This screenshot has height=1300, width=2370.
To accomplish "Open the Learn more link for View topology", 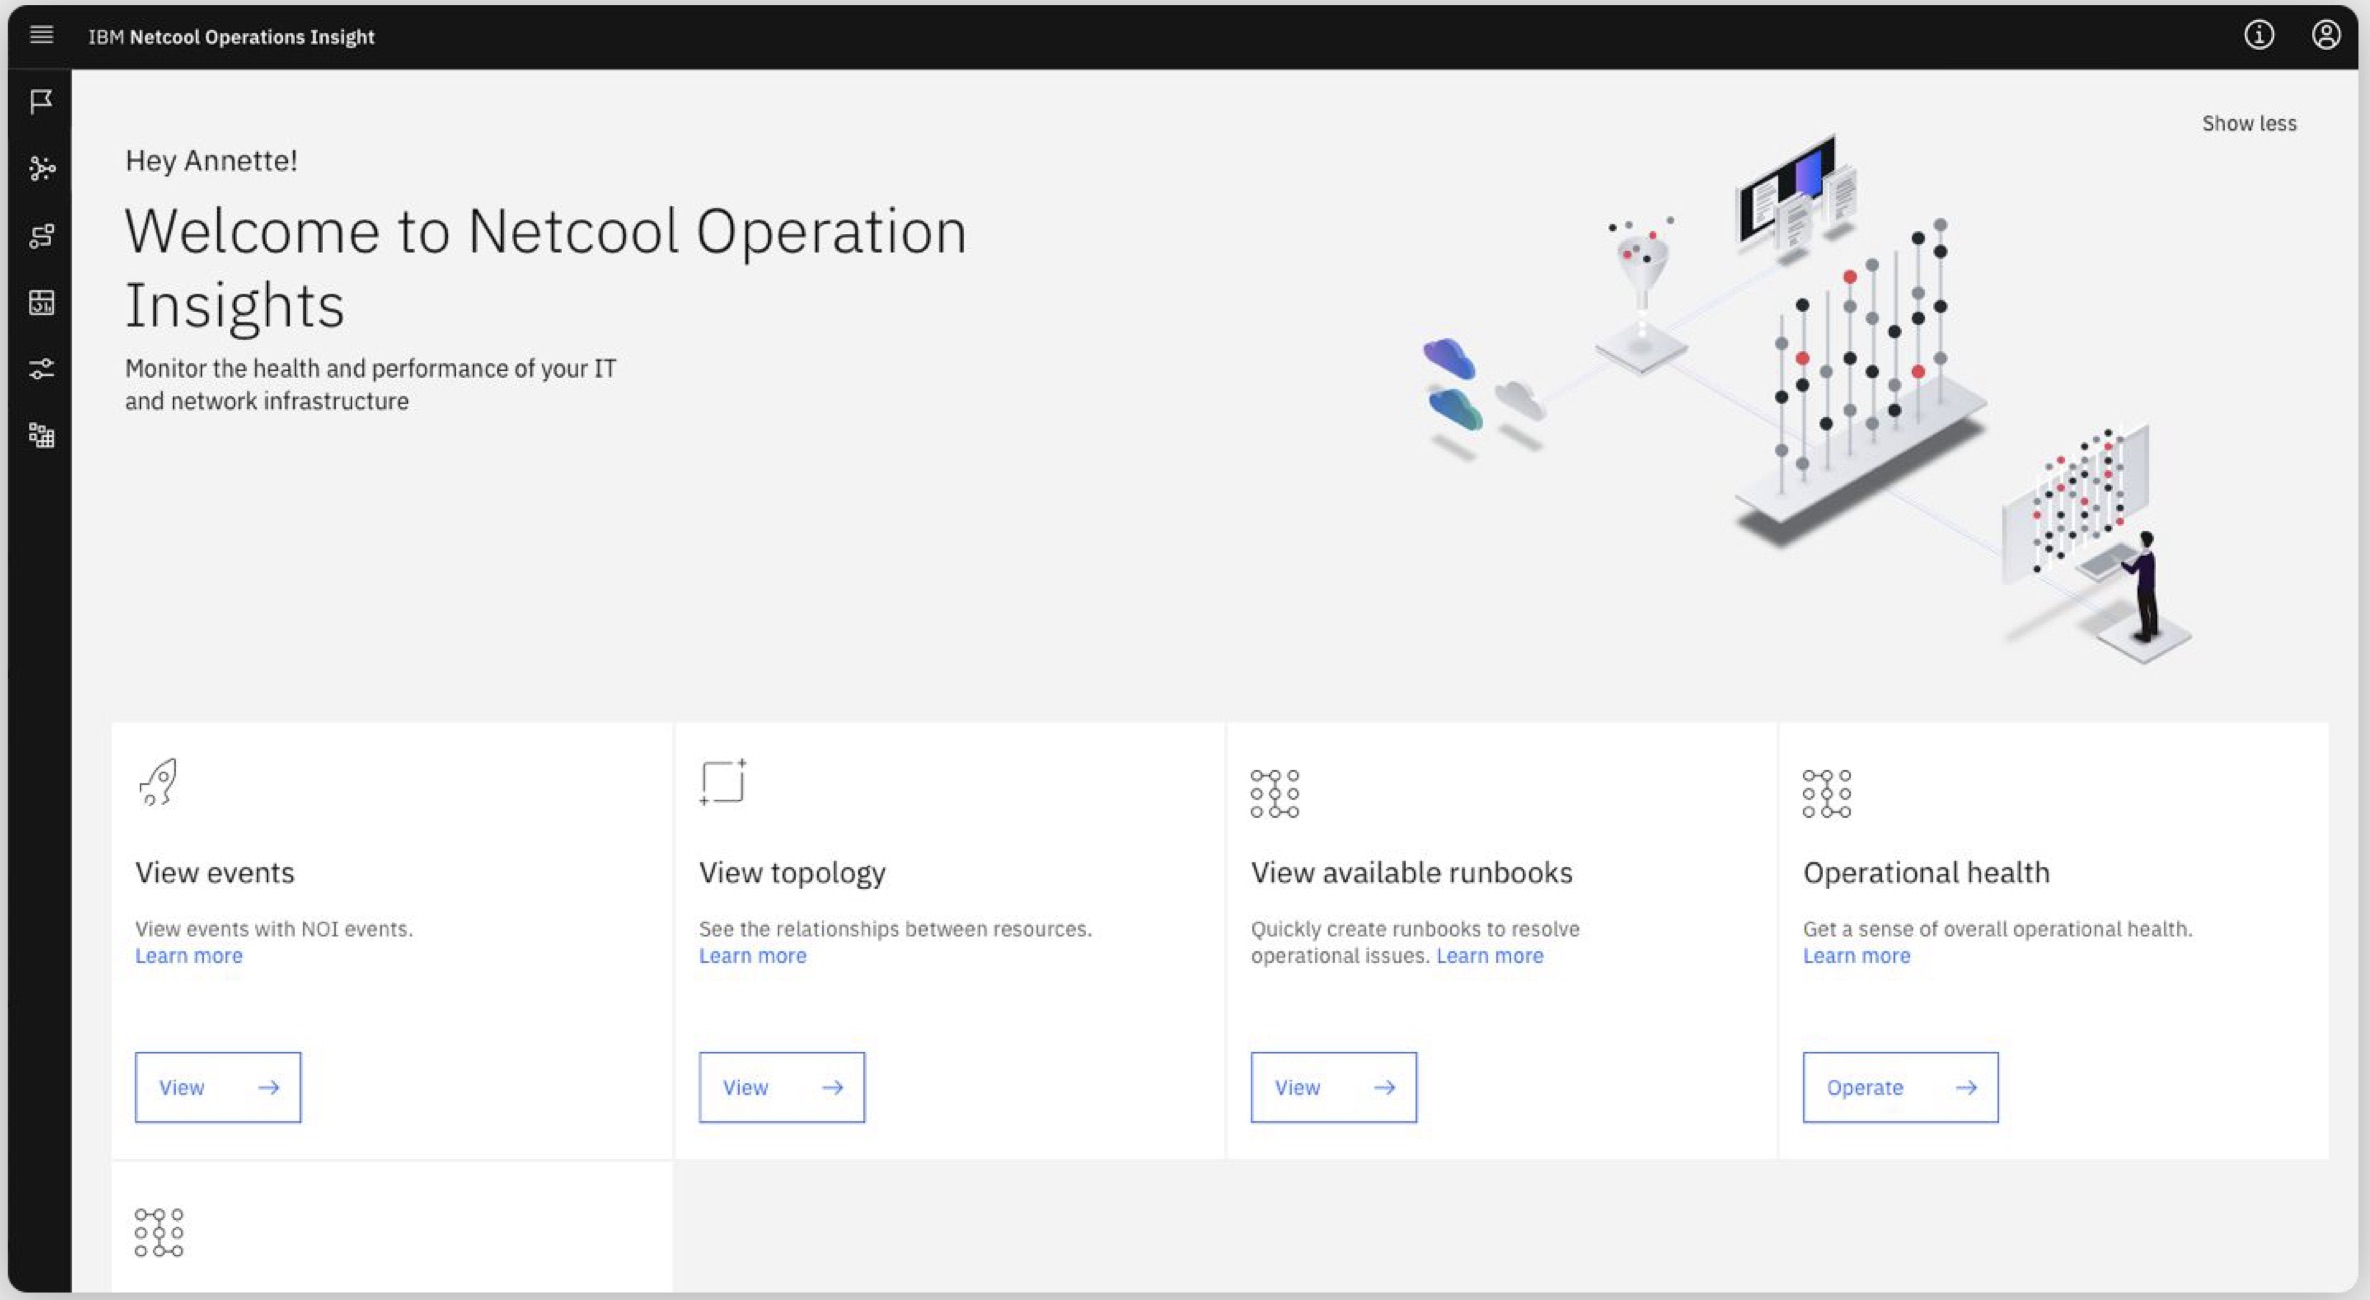I will (753, 956).
